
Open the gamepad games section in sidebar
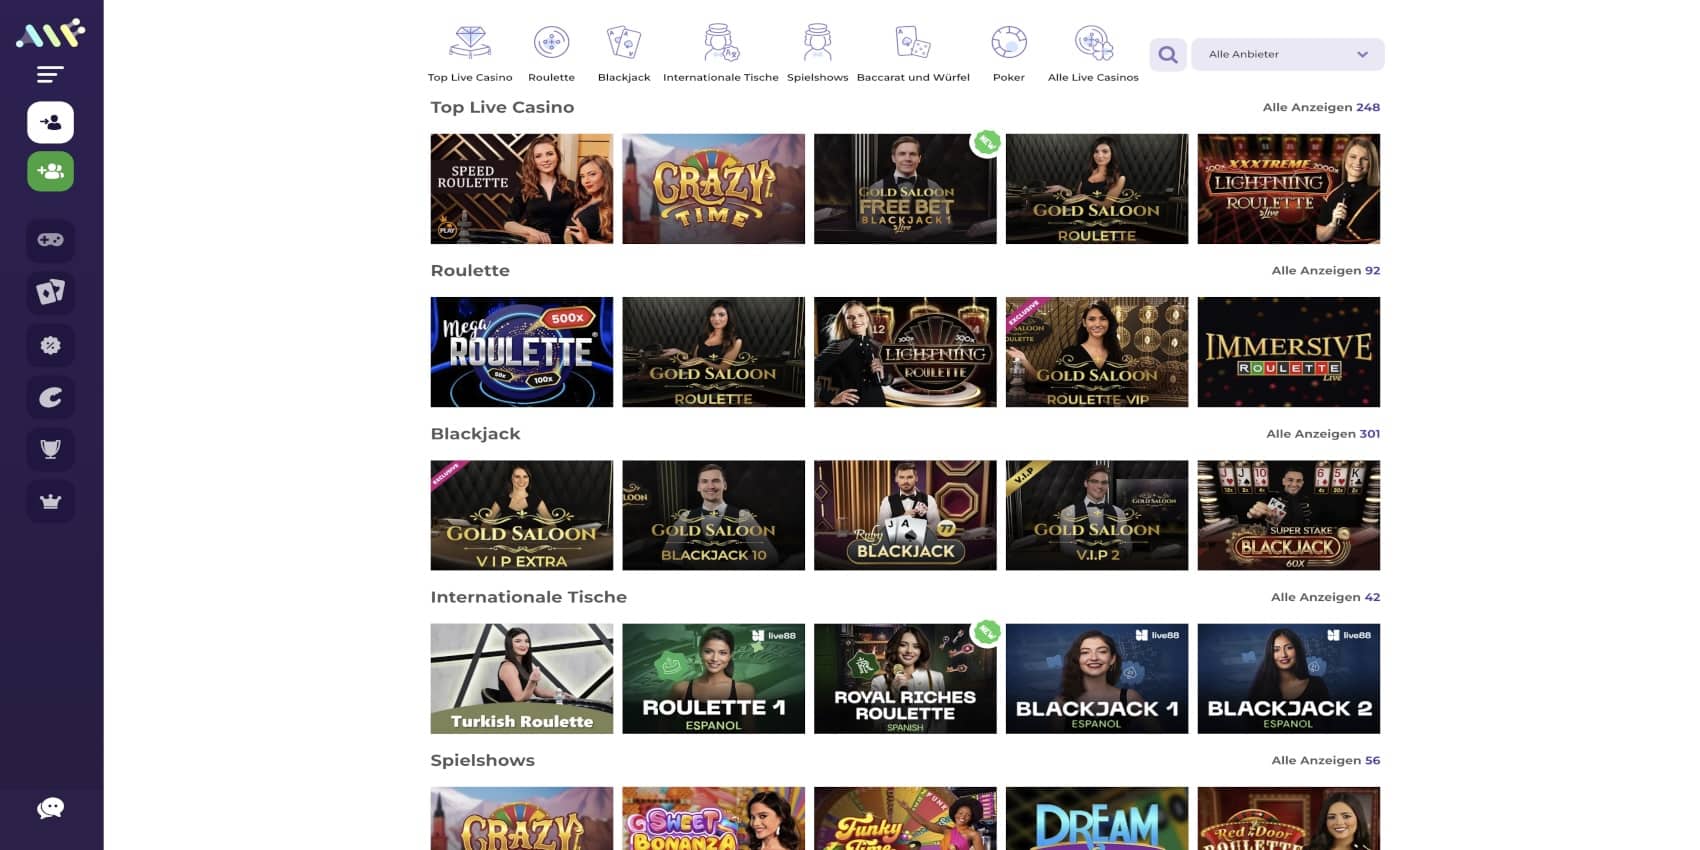pos(50,240)
